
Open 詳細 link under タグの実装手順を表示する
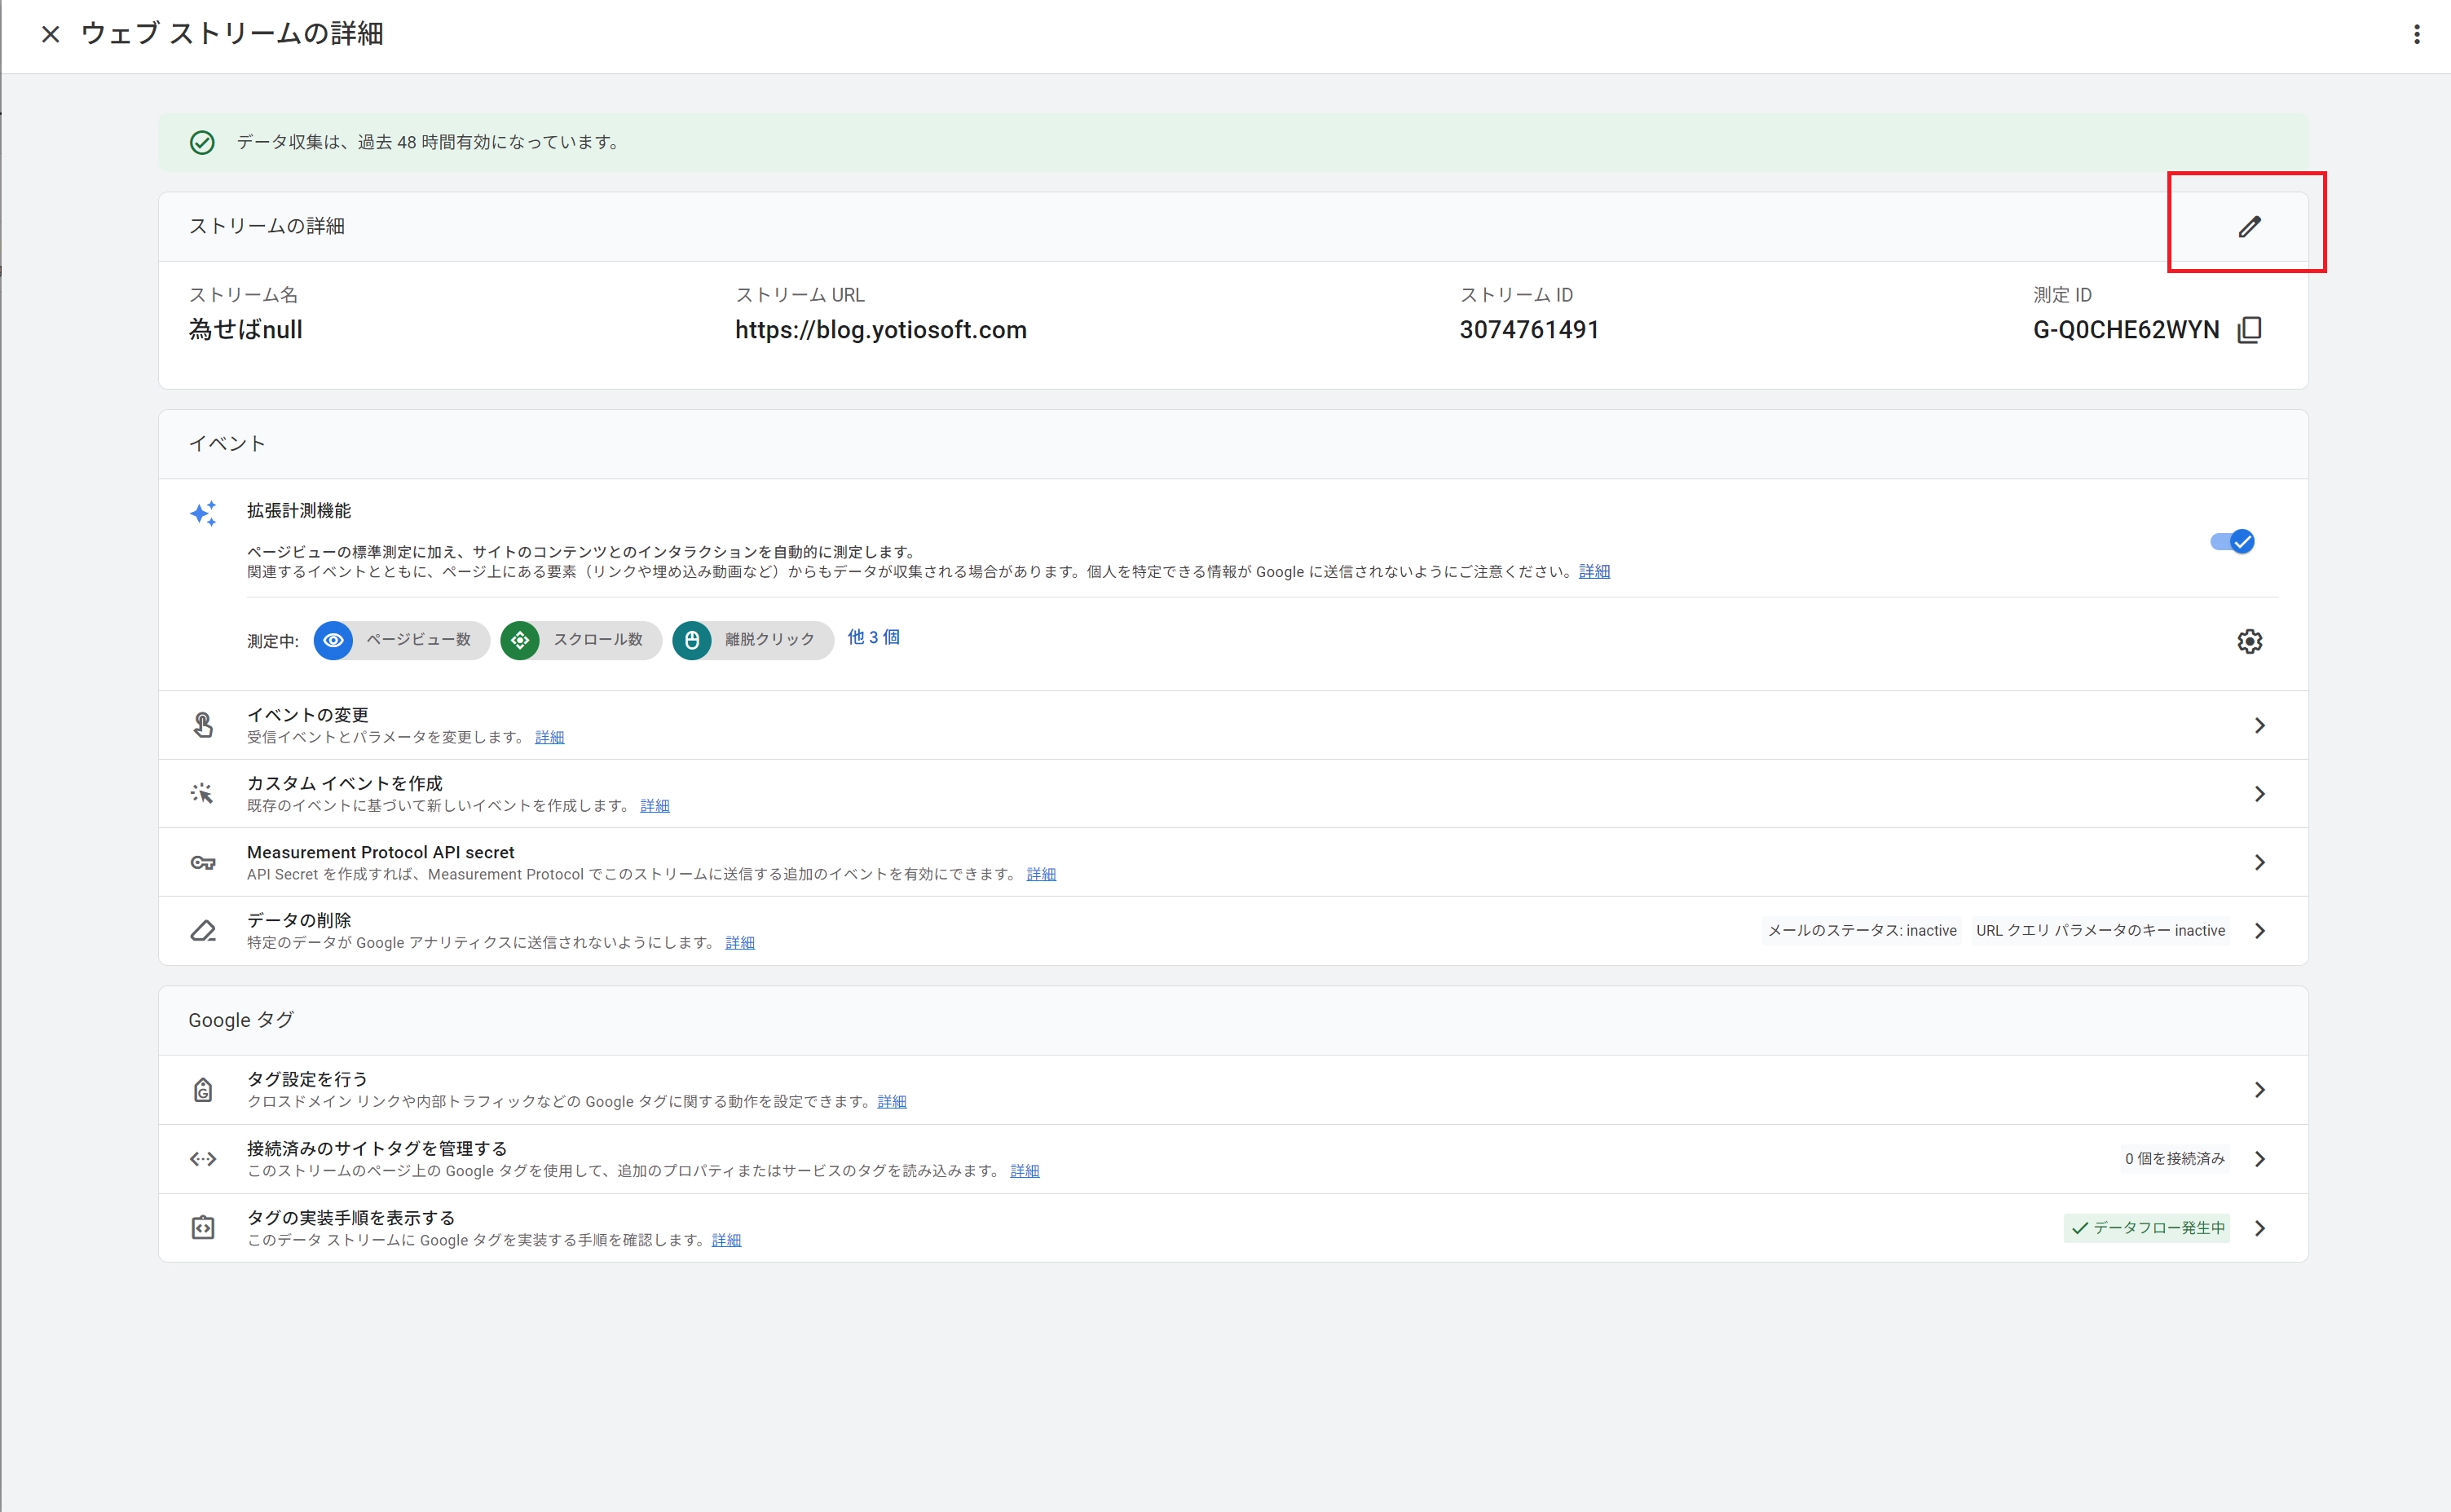[x=726, y=1240]
